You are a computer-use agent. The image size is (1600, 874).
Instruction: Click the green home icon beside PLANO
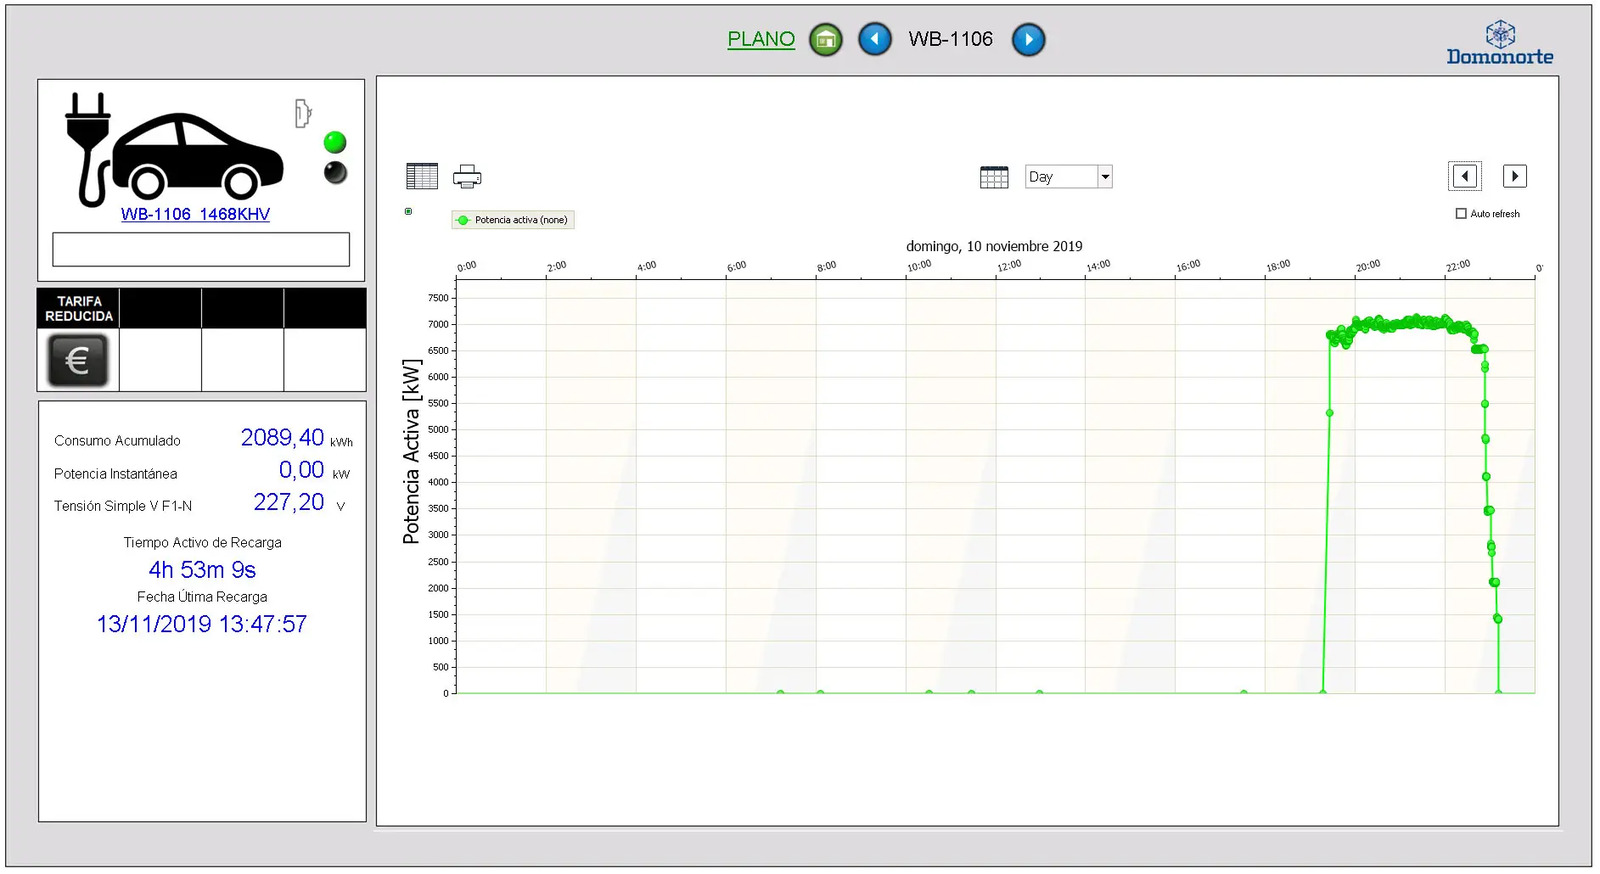pyautogui.click(x=825, y=40)
